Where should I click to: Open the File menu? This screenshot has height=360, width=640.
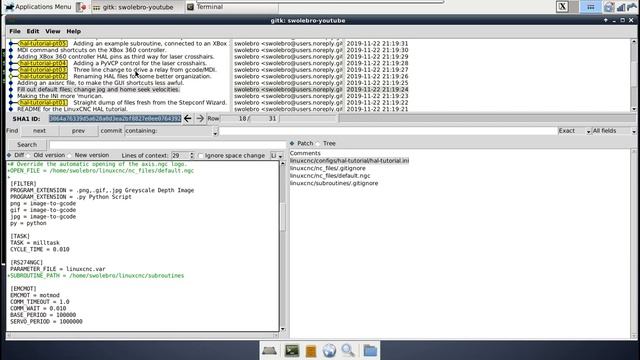coord(15,31)
